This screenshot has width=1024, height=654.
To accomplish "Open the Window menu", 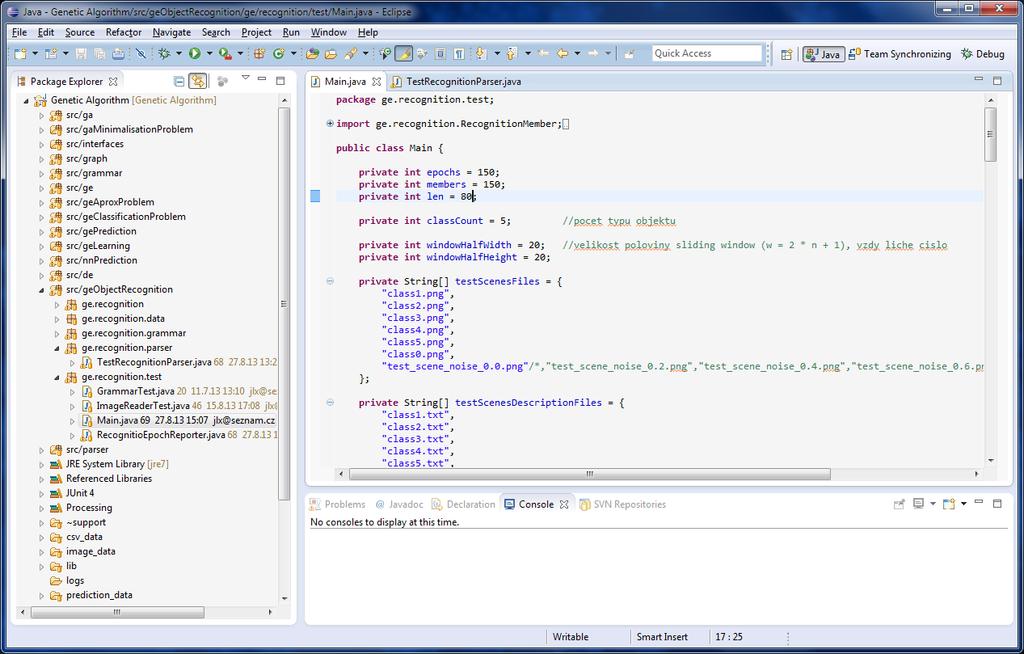I will coord(328,32).
